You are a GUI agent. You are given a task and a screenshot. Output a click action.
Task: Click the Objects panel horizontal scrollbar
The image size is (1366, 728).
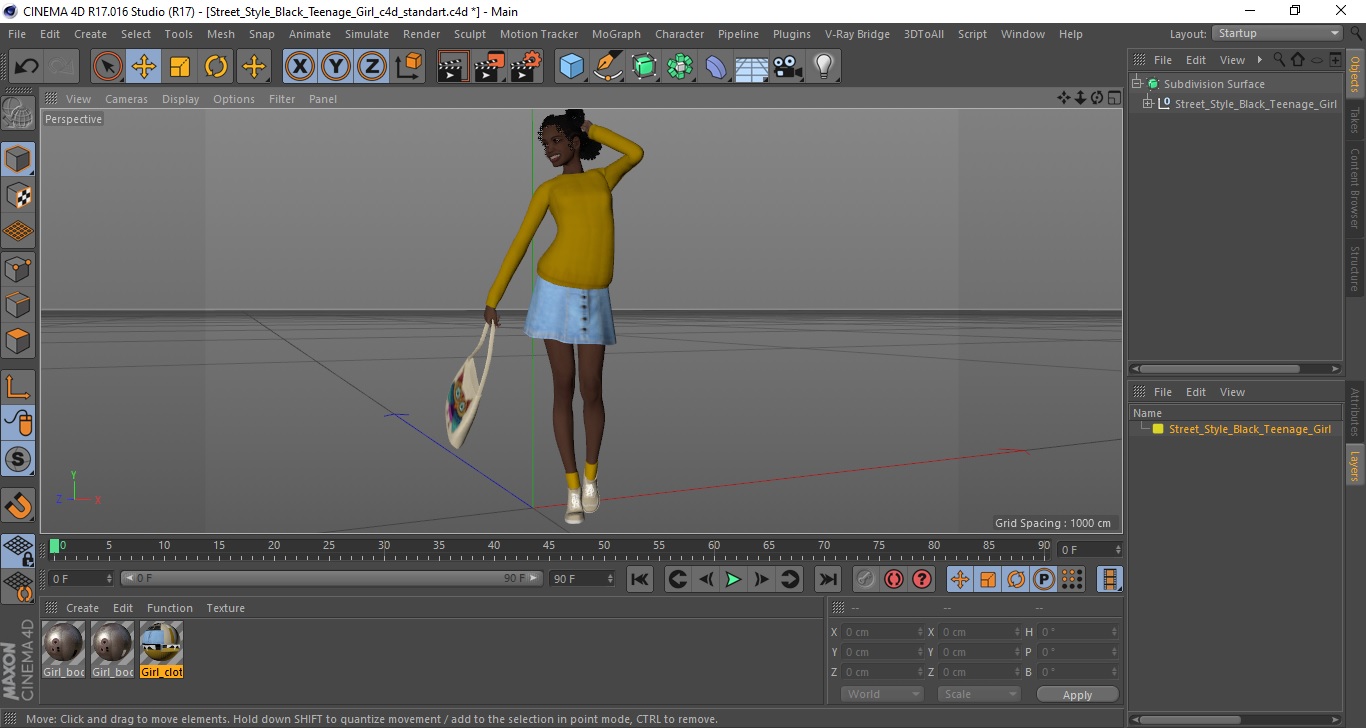coord(1220,369)
